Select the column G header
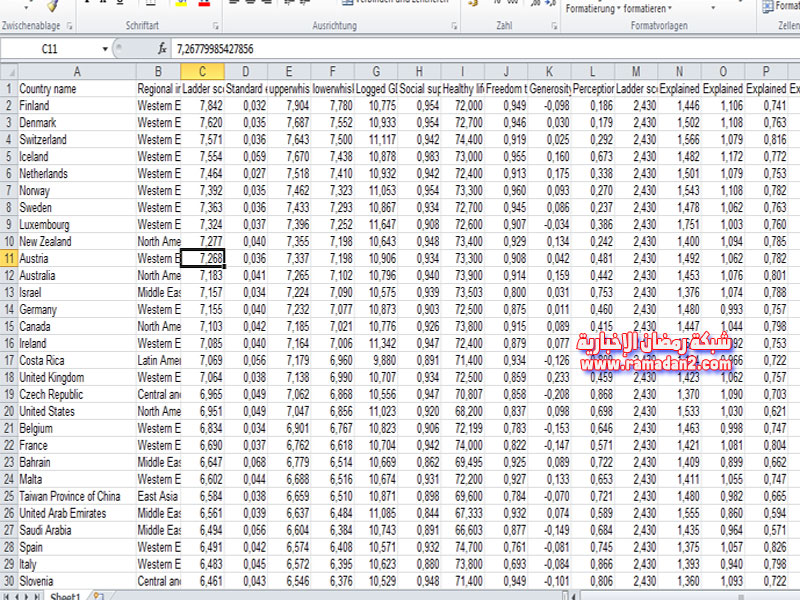Viewport: 800px width, 600px height. [x=376, y=72]
